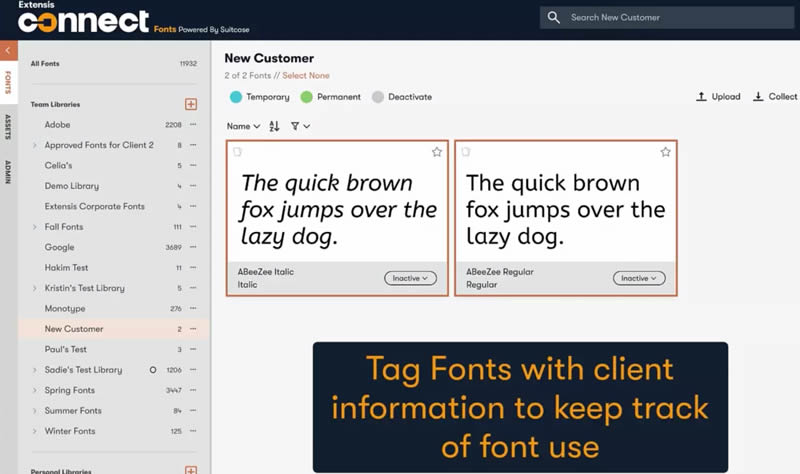Activate selected fonts as Temporary
This screenshot has height=474, width=800.
(x=259, y=97)
